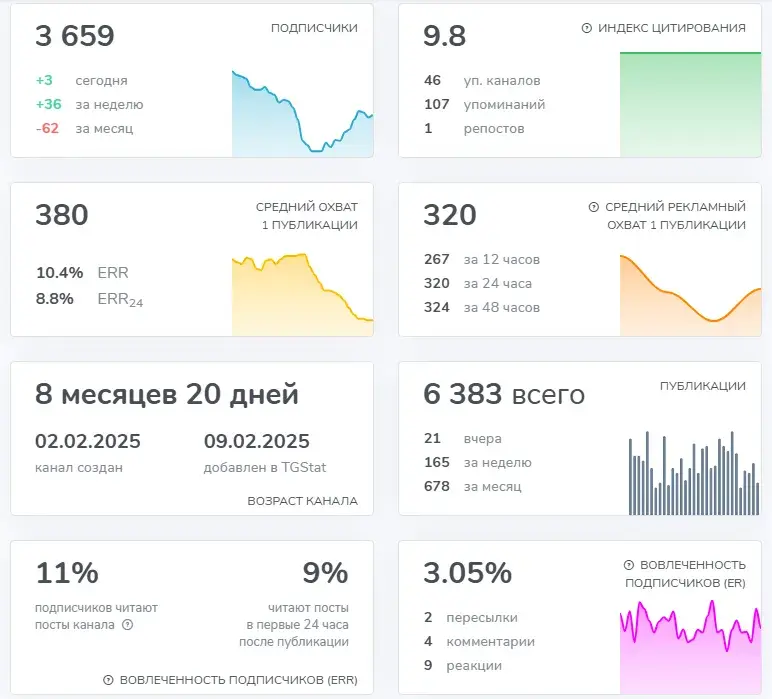The width and height of the screenshot is (772, 699).
Task: Click help icon before ВОВЛЕЧЕННОСТЬ ПОДПИСЧИКОВ (ERR)
Action: click(108, 680)
